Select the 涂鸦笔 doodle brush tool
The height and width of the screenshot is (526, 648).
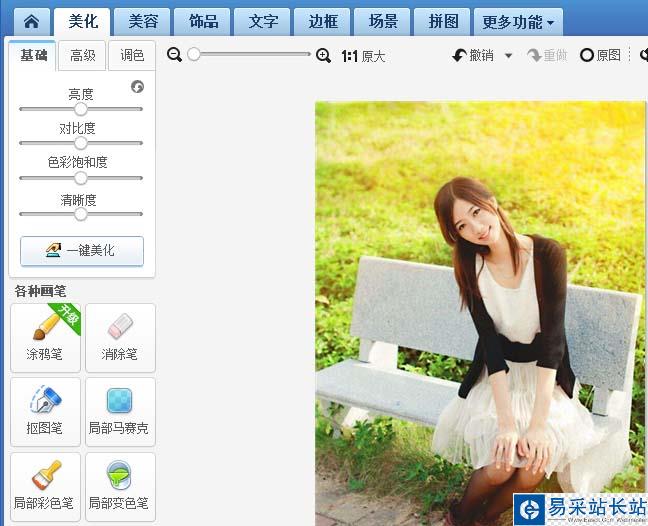point(45,338)
